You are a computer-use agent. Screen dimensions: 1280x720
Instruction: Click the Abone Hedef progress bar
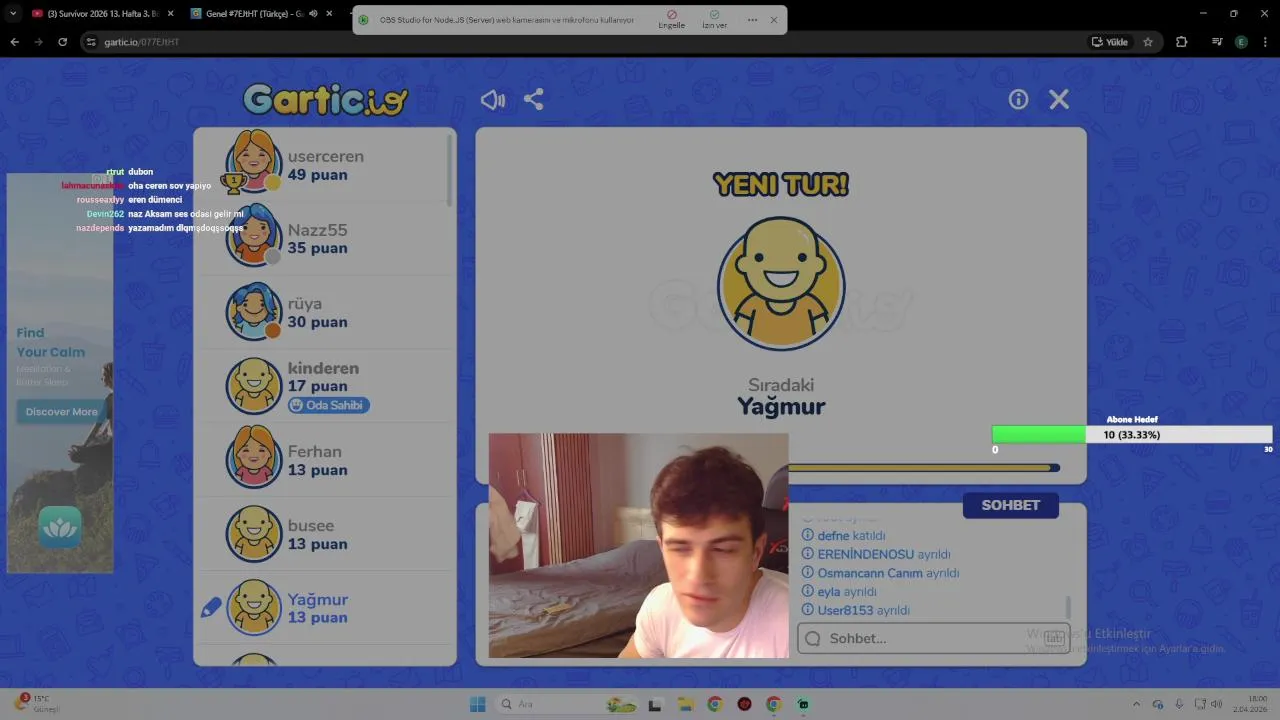1132,435
